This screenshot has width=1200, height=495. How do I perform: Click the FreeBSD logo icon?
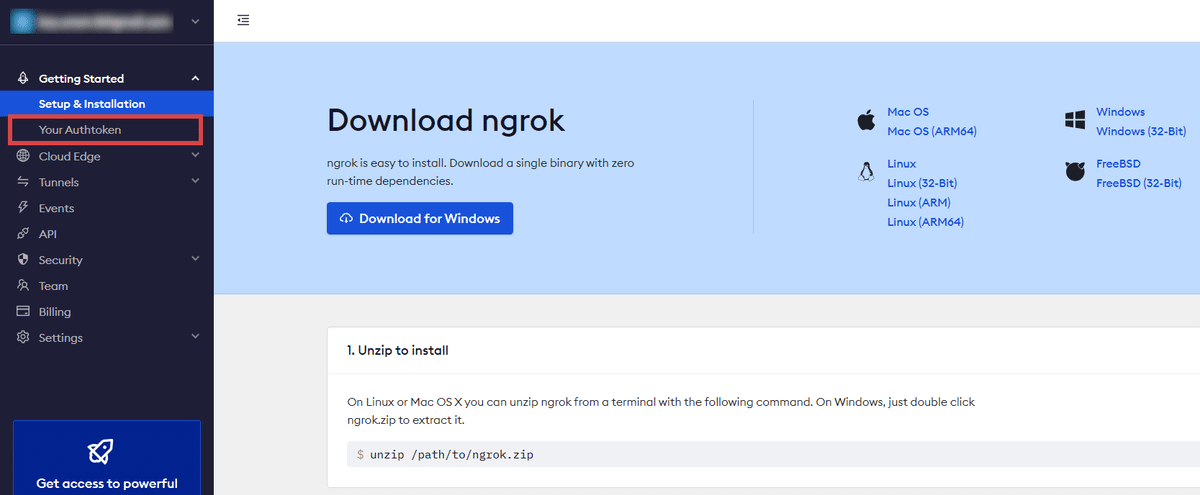click(x=1075, y=173)
